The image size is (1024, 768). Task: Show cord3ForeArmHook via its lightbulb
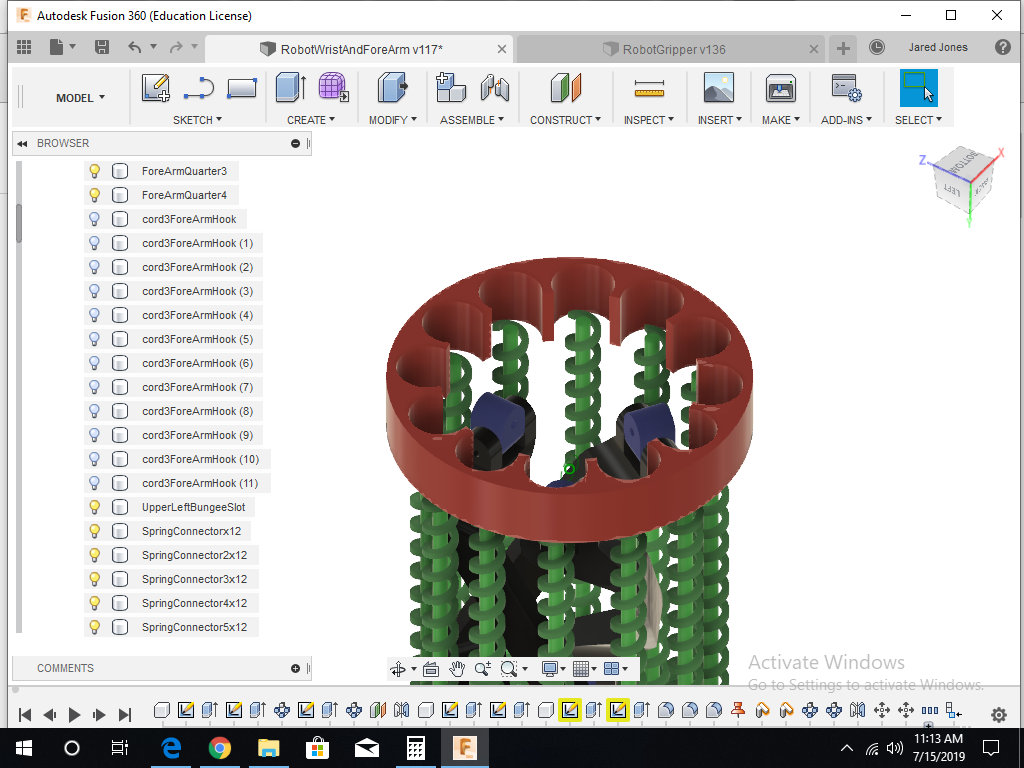tap(95, 219)
